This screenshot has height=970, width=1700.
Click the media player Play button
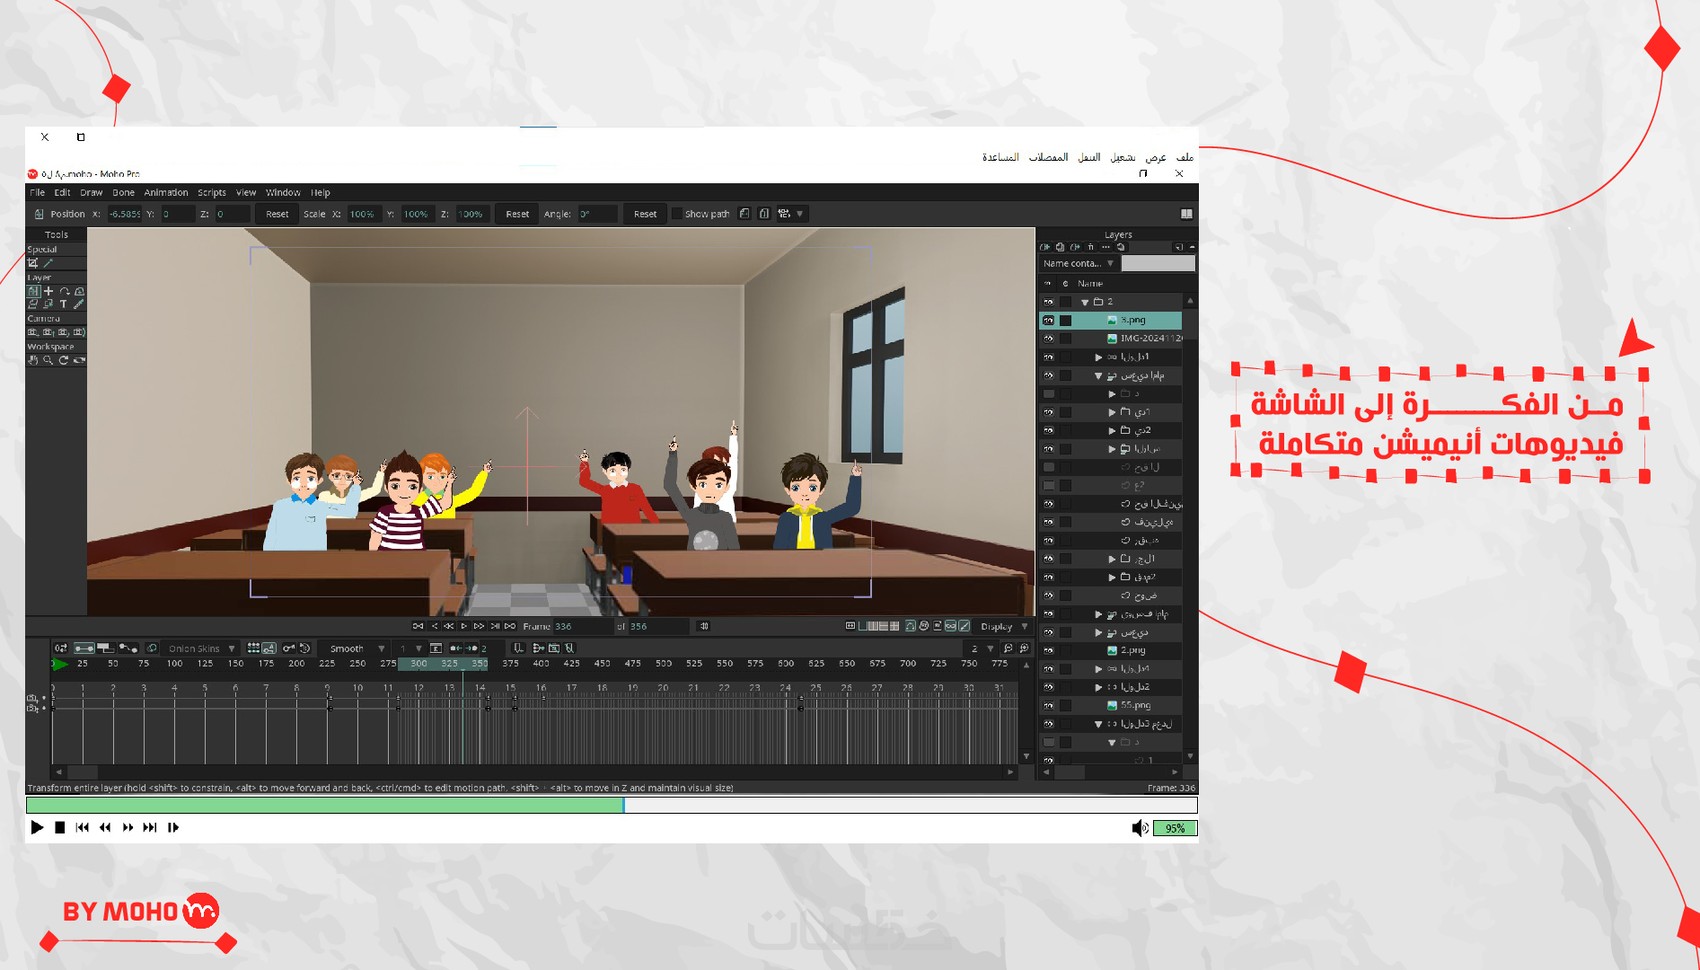[x=37, y=827]
